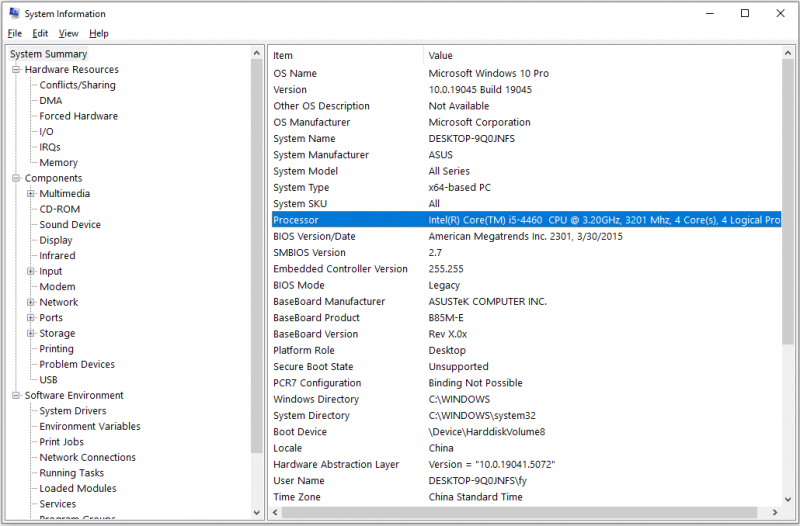The image size is (800, 526).
Task: Select the OS Name row
Action: point(526,73)
